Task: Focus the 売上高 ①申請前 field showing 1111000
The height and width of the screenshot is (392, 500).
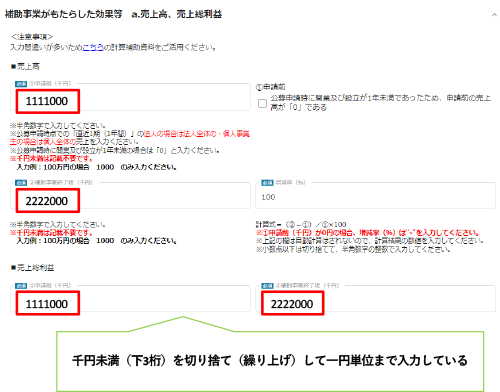Action: [130, 97]
